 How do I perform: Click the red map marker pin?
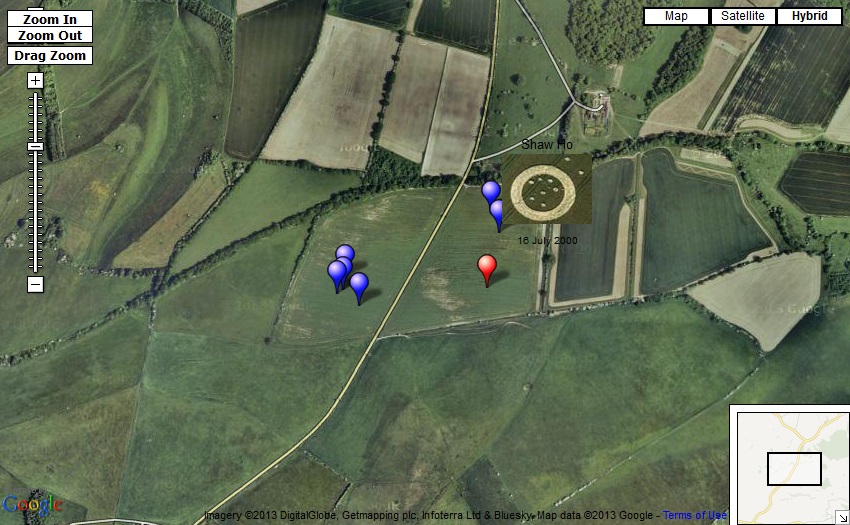click(487, 267)
